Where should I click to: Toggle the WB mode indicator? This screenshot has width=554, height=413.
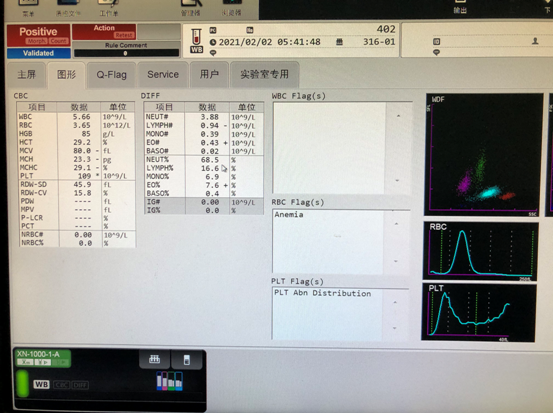pyautogui.click(x=41, y=384)
